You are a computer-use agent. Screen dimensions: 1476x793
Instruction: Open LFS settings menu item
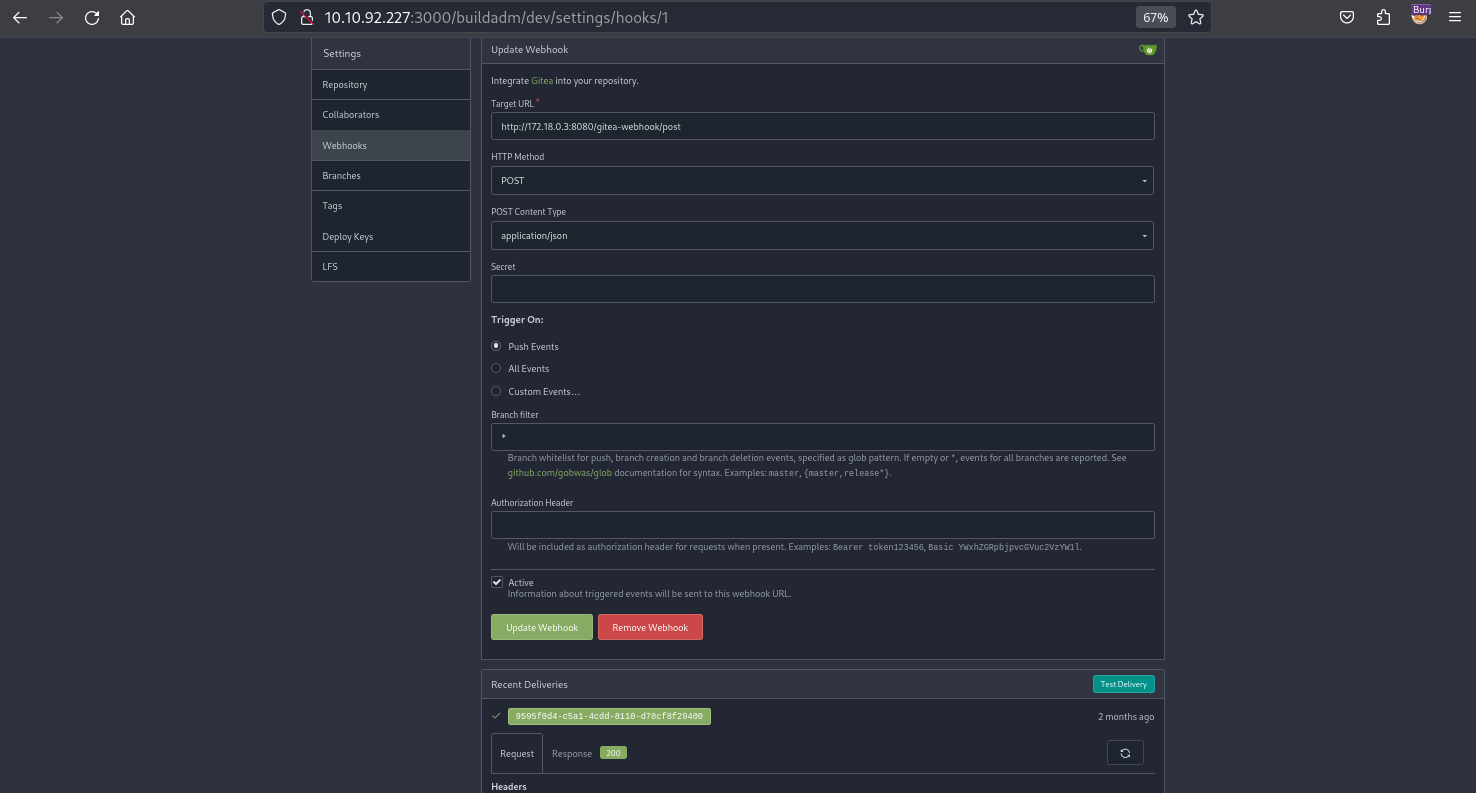pyautogui.click(x=391, y=267)
